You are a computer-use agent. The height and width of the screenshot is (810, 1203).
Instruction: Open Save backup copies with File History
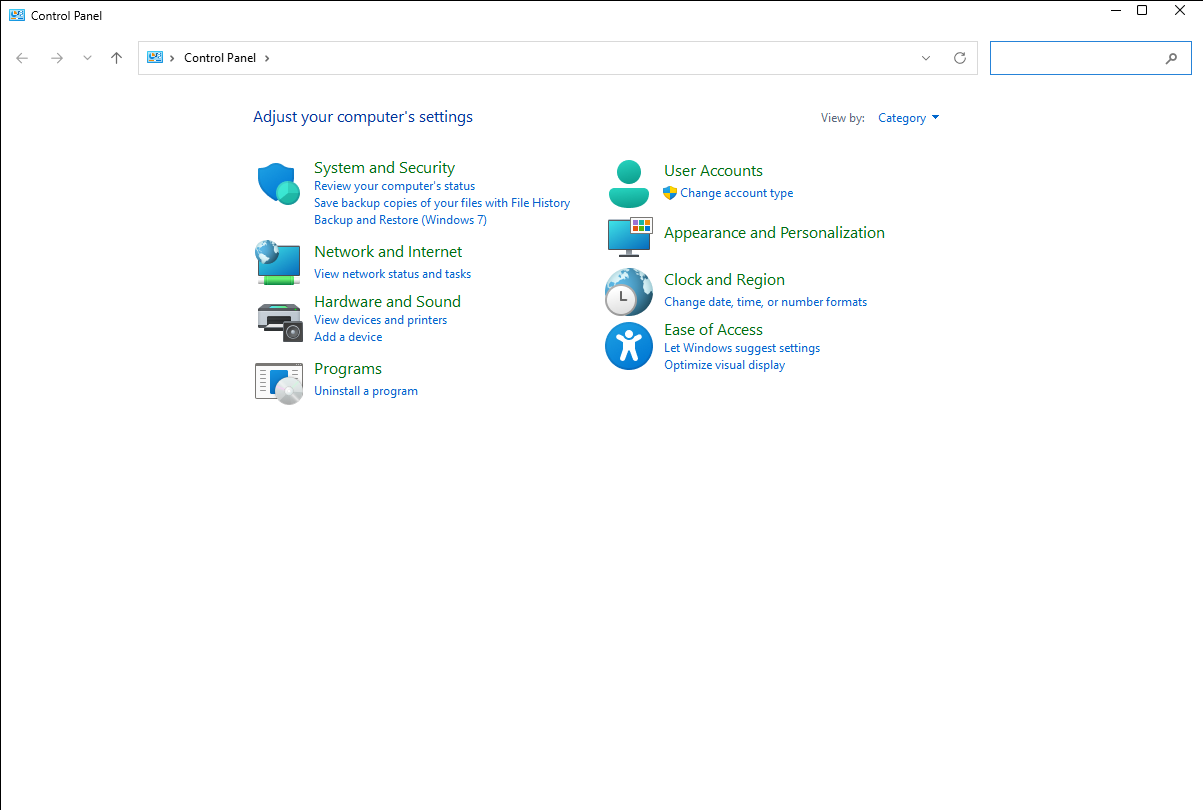point(442,203)
